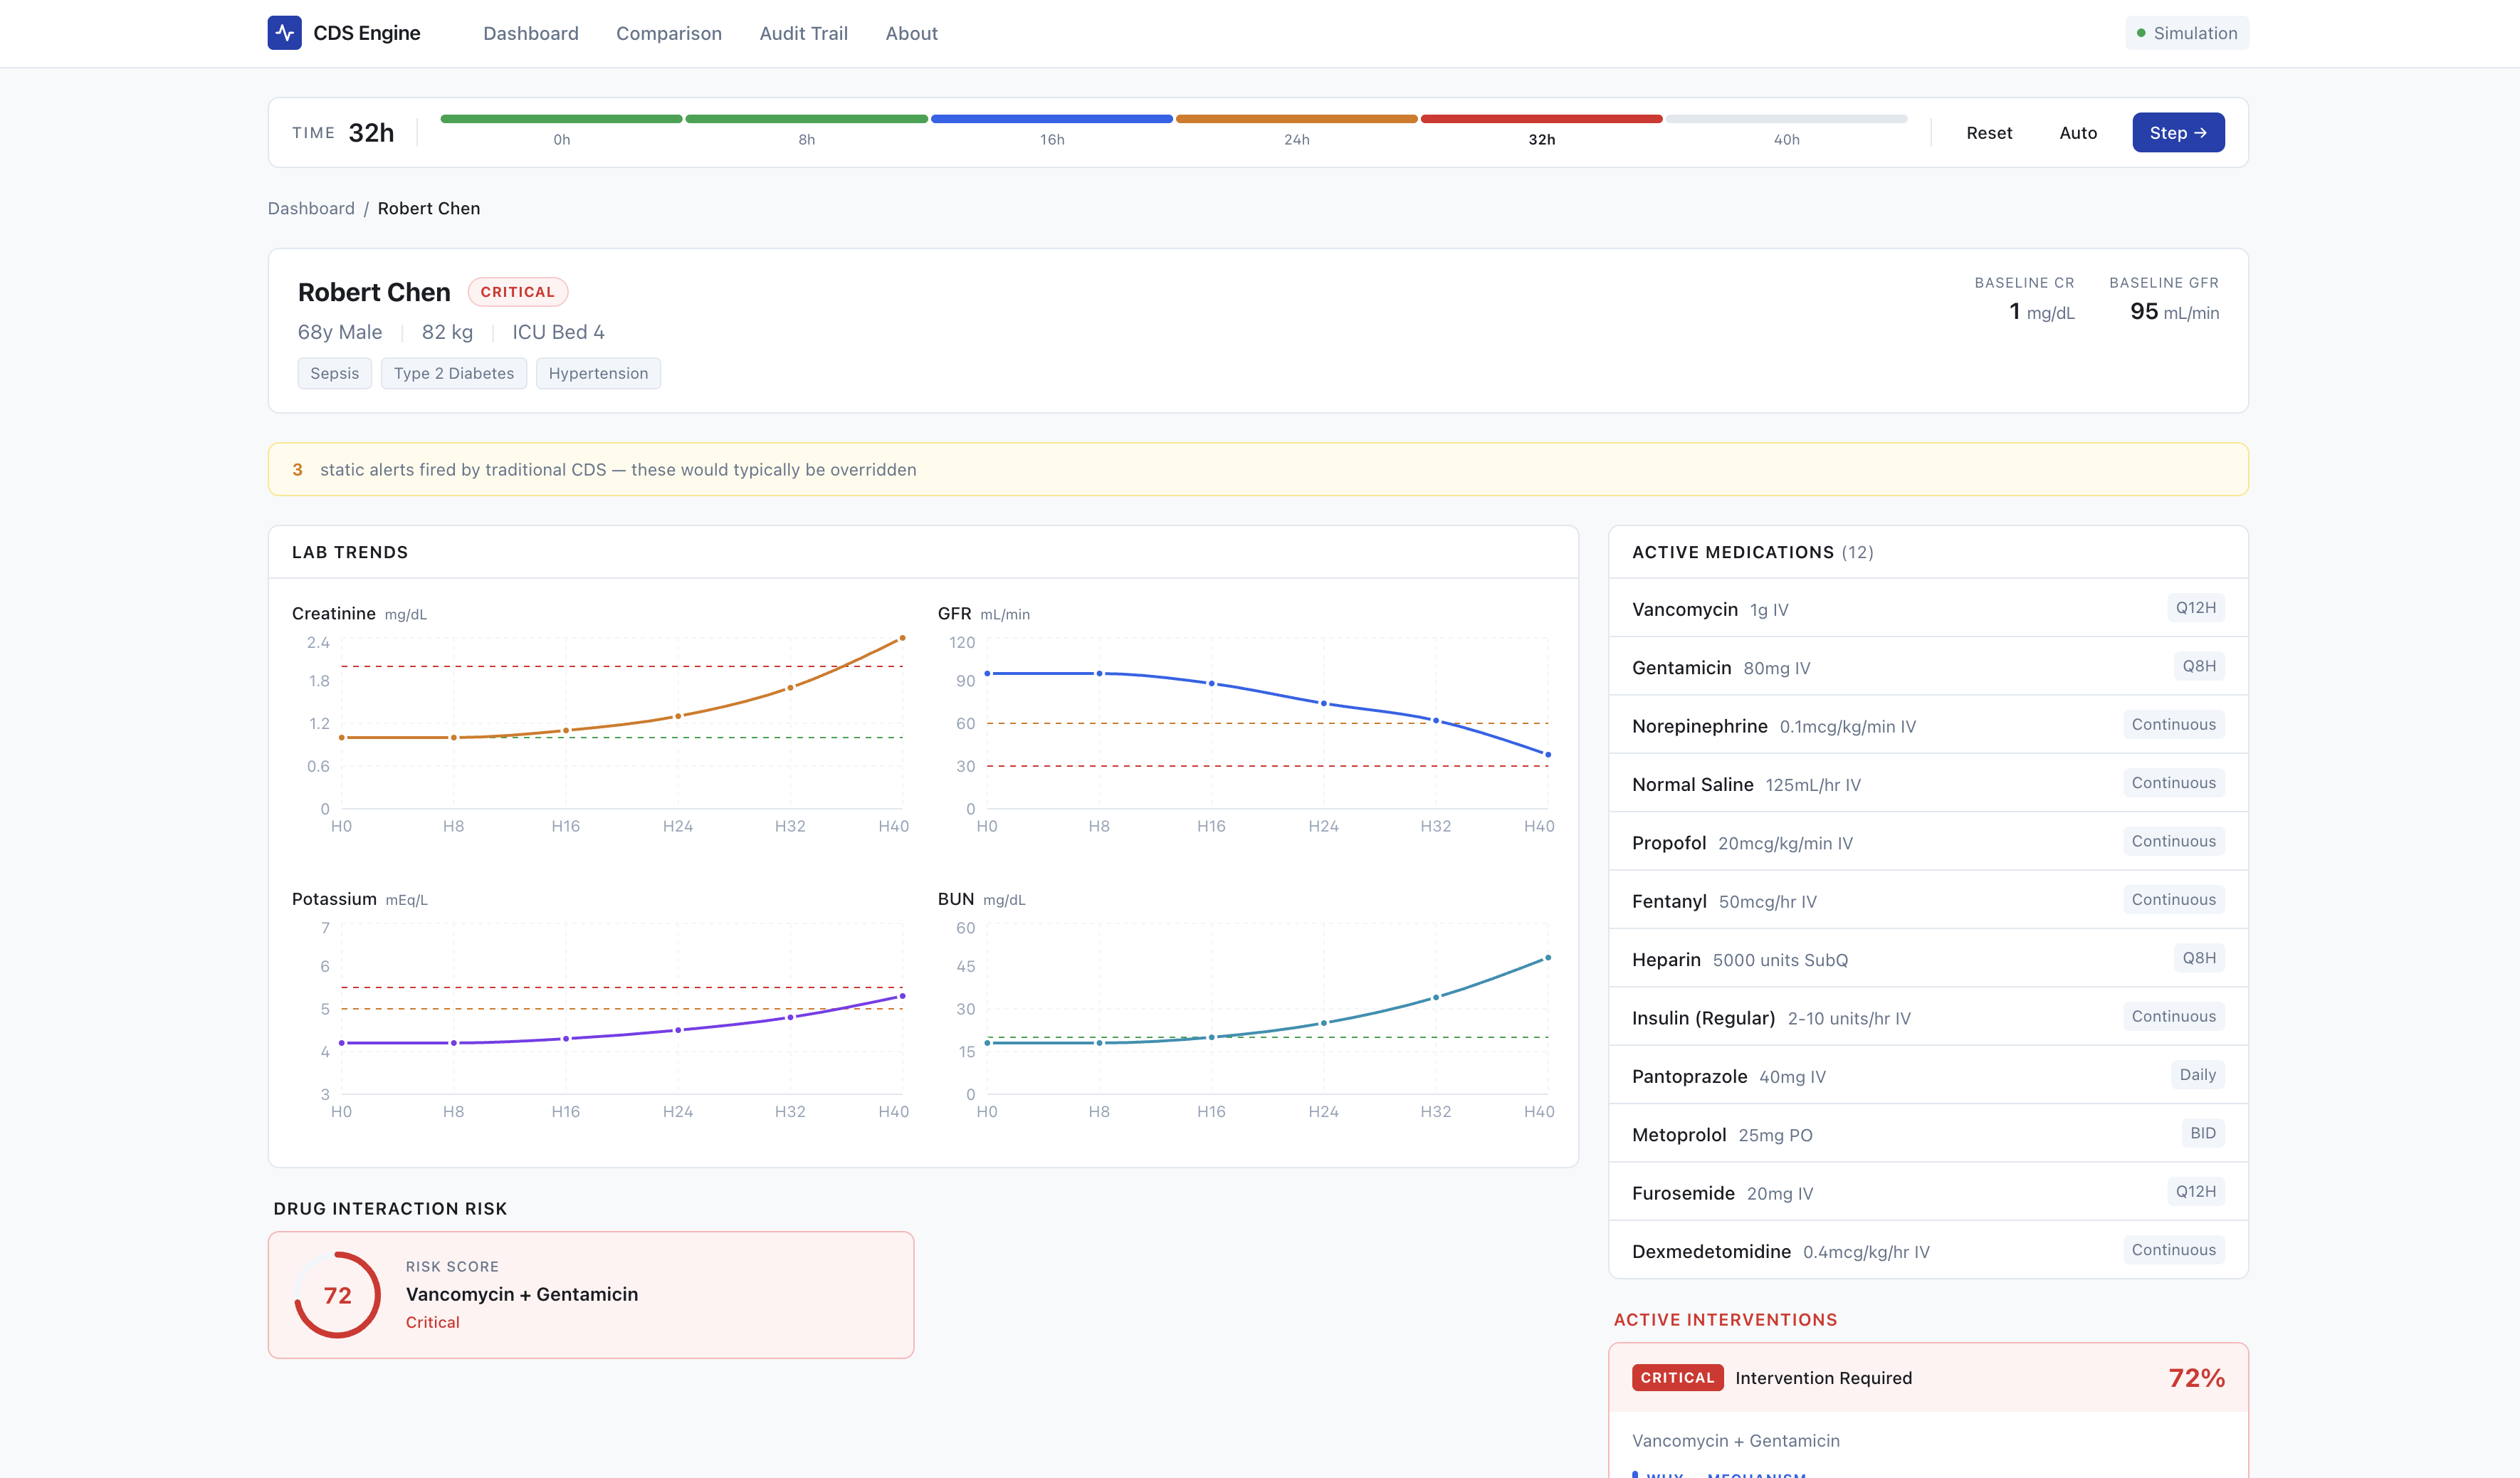Screen dimensions: 2520x1478
Task: Select the 40h timeline segment
Action: (x=1785, y=120)
